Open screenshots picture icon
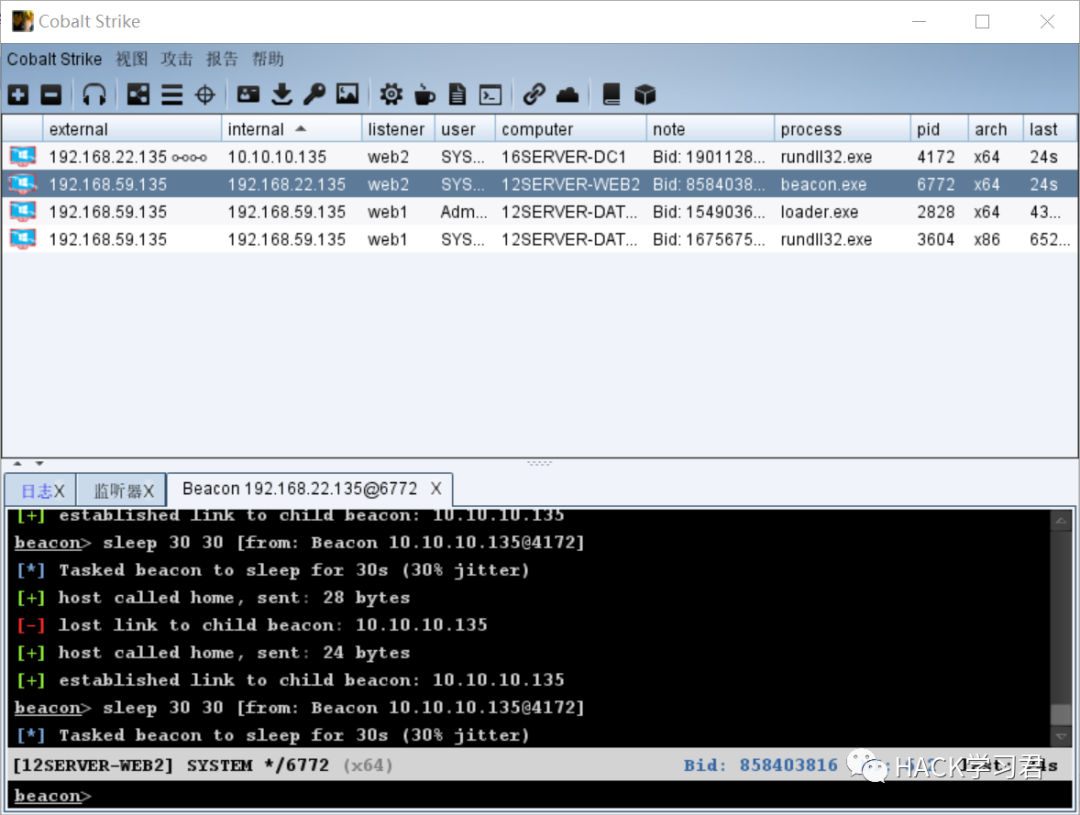Screen dimensions: 1080x815 pyautogui.click(x=348, y=94)
